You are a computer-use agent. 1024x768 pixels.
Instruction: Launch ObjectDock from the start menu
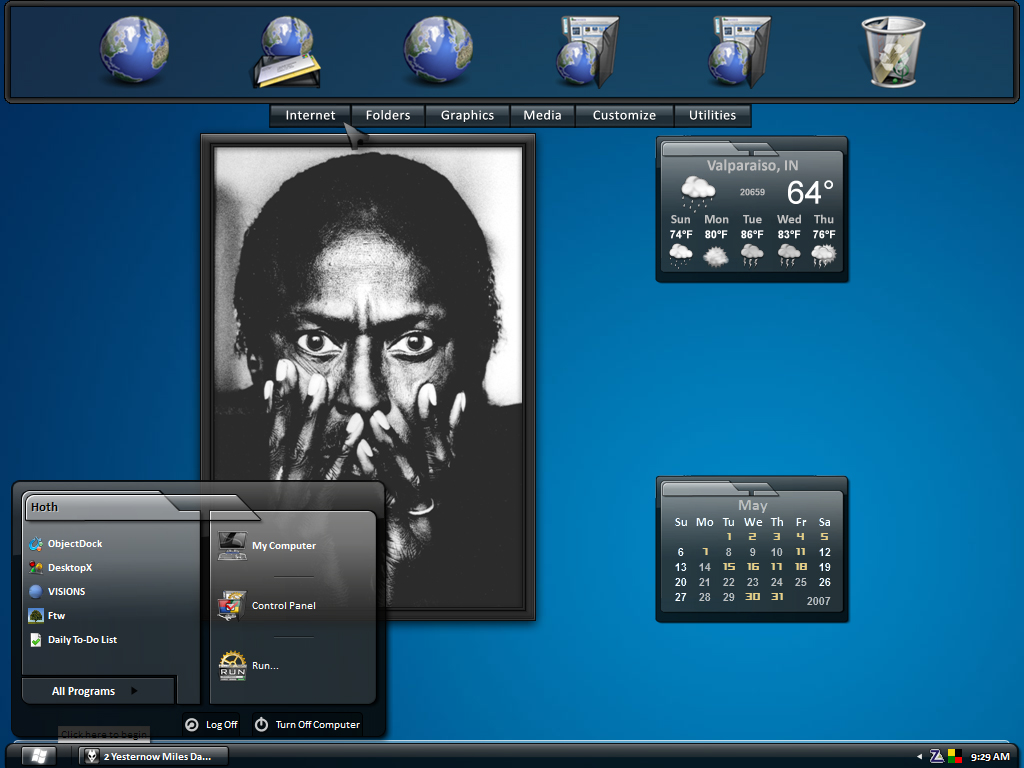tap(65, 543)
